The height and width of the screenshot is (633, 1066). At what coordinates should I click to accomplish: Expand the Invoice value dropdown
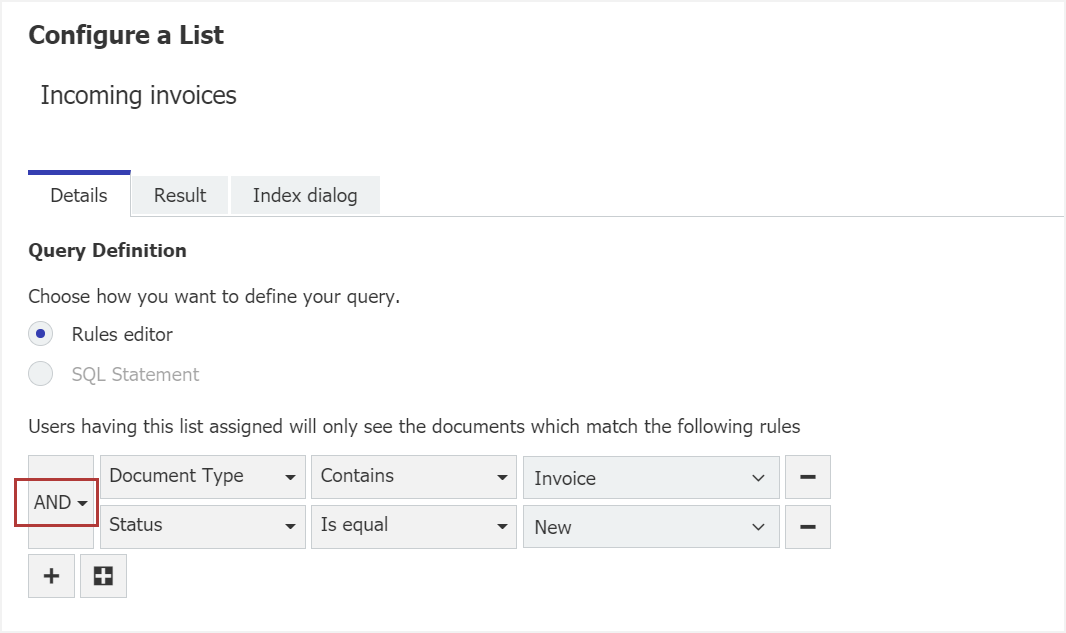650,478
